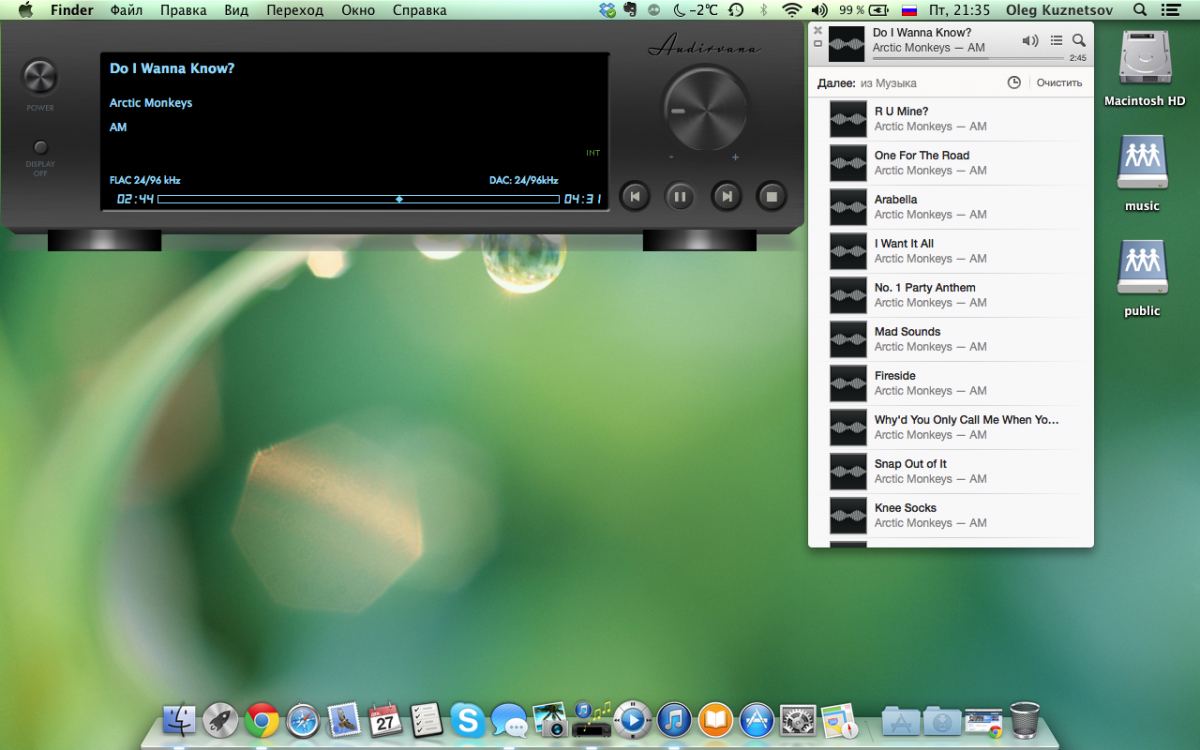
Task: Click current track album art thumbnail
Action: point(847,44)
